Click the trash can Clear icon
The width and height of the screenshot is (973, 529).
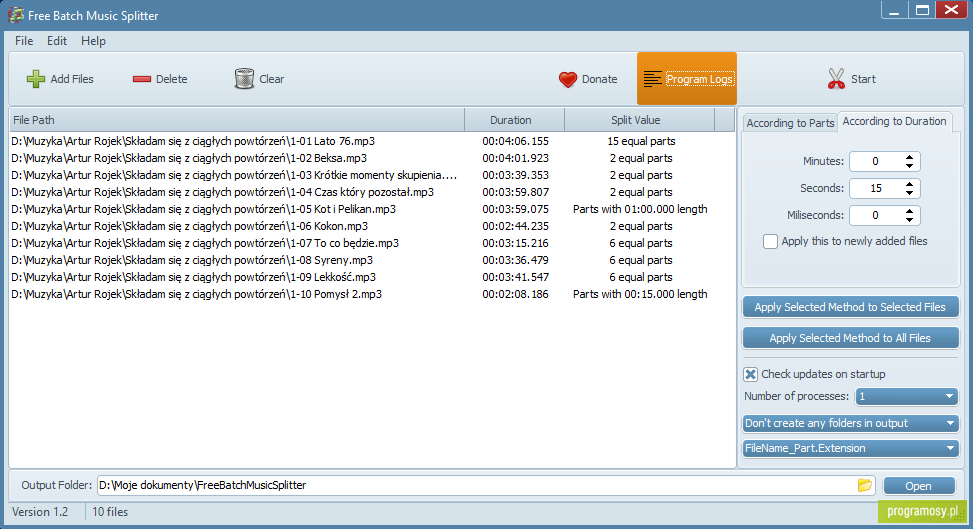pos(244,79)
